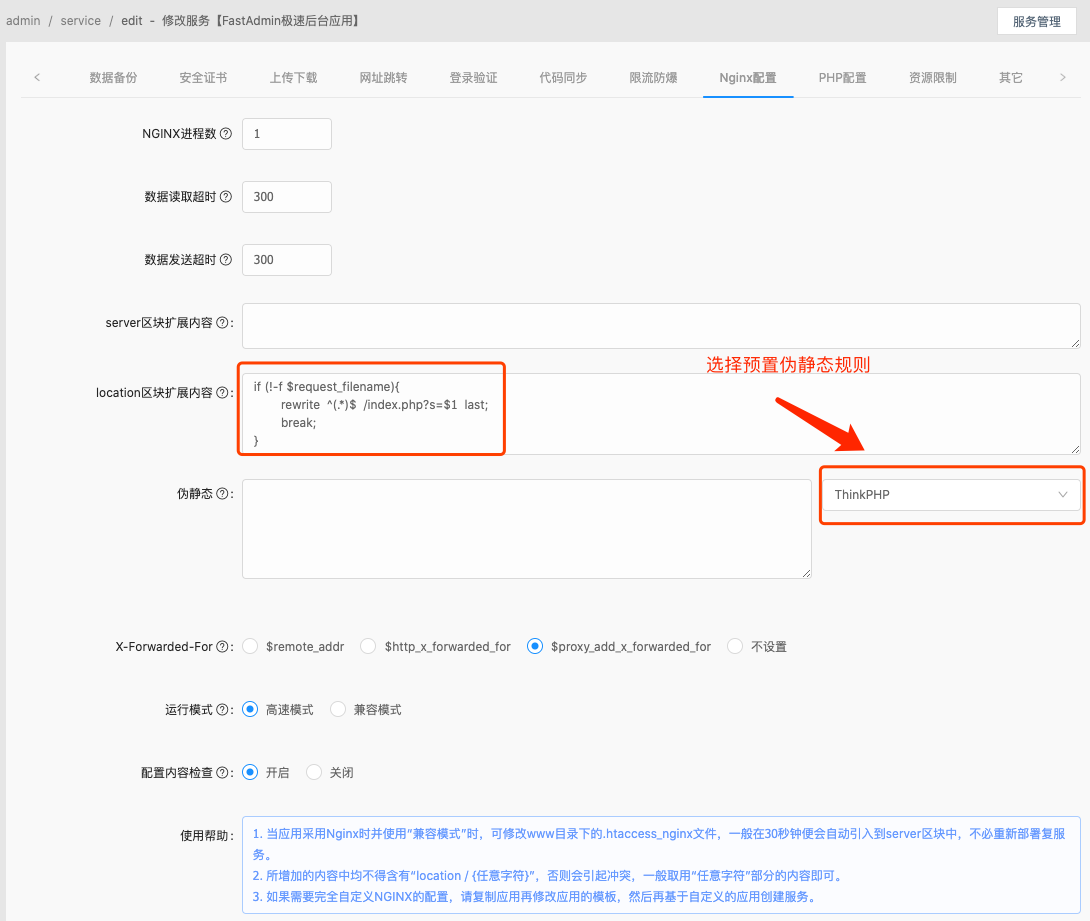This screenshot has width=1090, height=921.
Task: Click the 服务管理 button
Action: tap(1036, 20)
